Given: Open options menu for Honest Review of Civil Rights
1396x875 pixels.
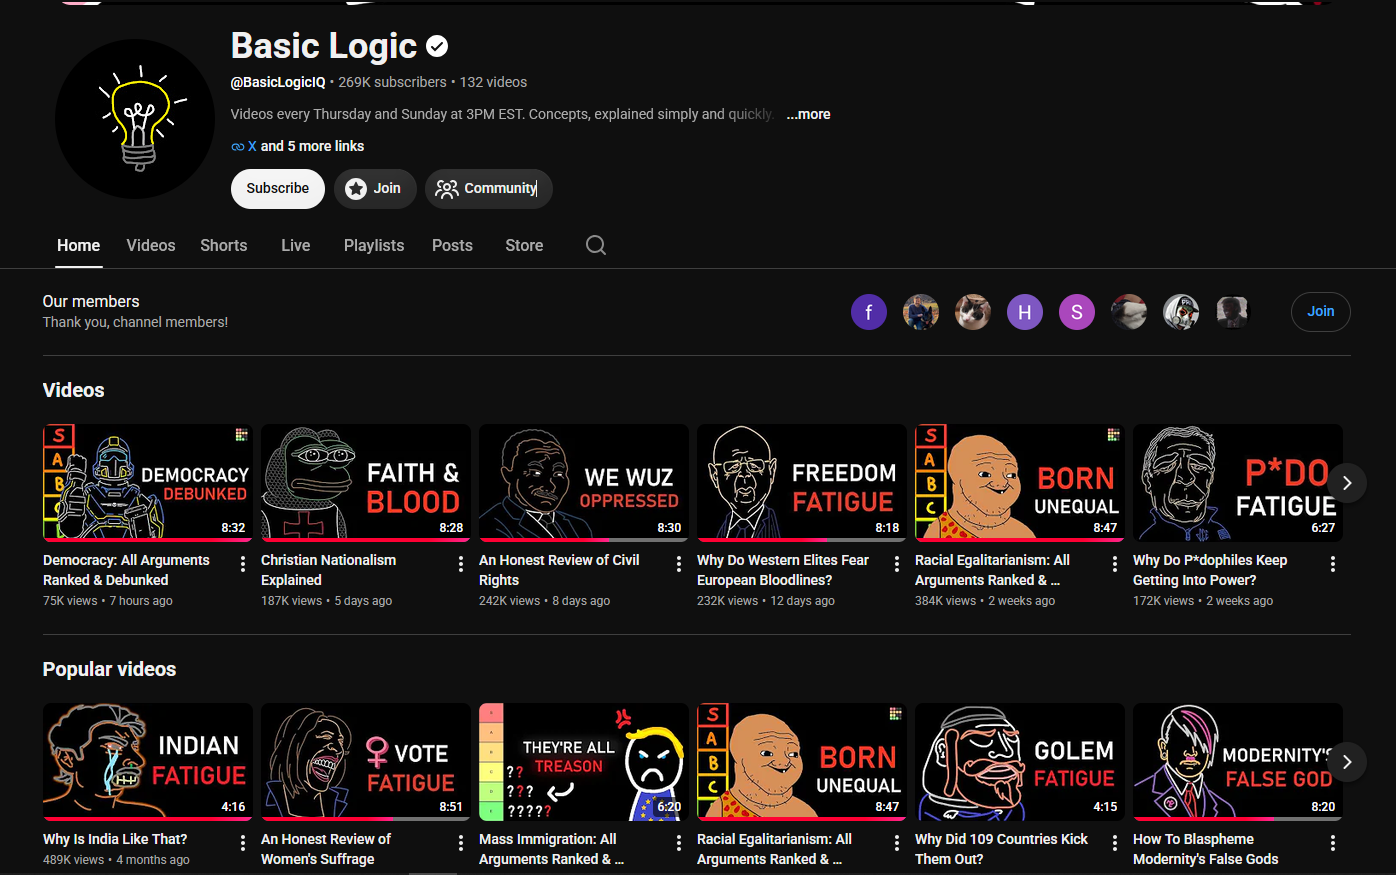Looking at the screenshot, I should [x=679, y=564].
